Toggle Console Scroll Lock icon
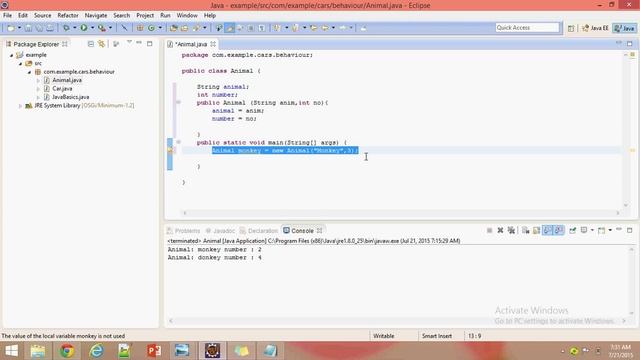 pyautogui.click(x=536, y=231)
